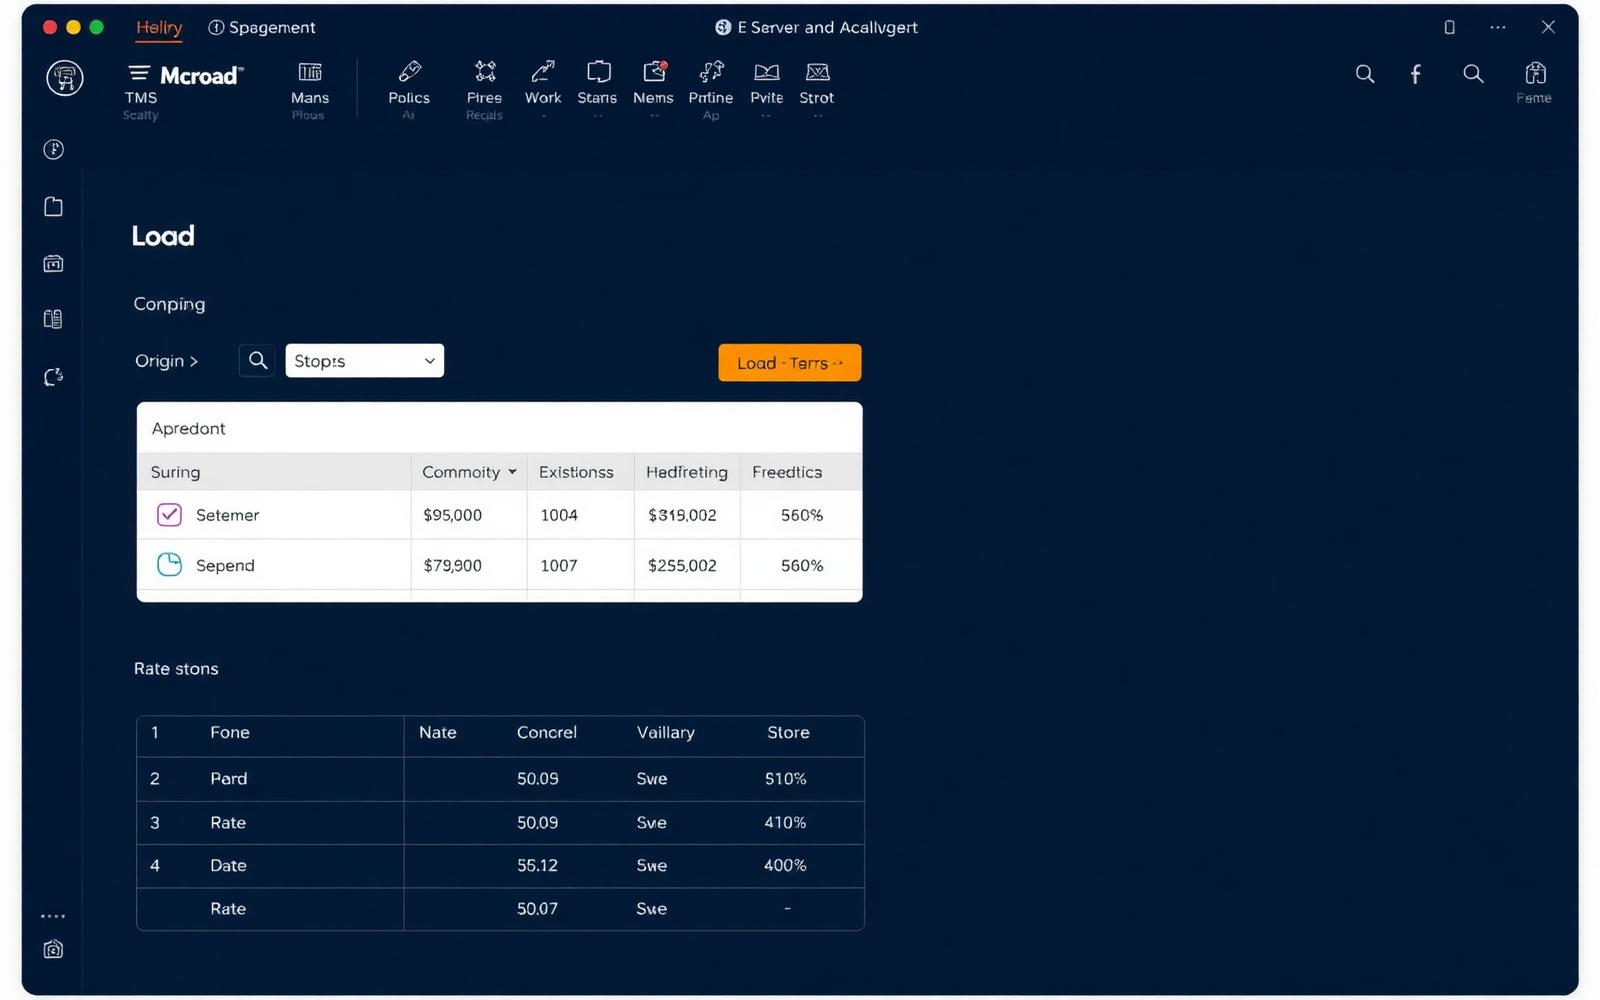This screenshot has height=1000, width=1600.
Task: Open the Prtine toolbar icon
Action: click(711, 72)
